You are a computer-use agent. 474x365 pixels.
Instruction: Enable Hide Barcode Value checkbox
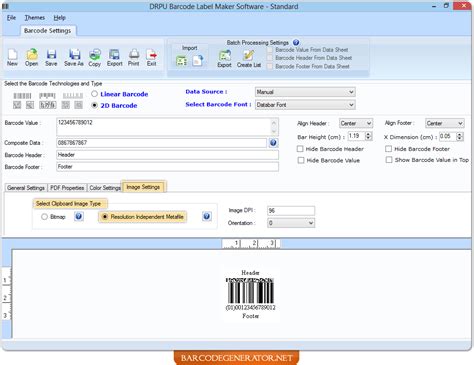pos(301,160)
